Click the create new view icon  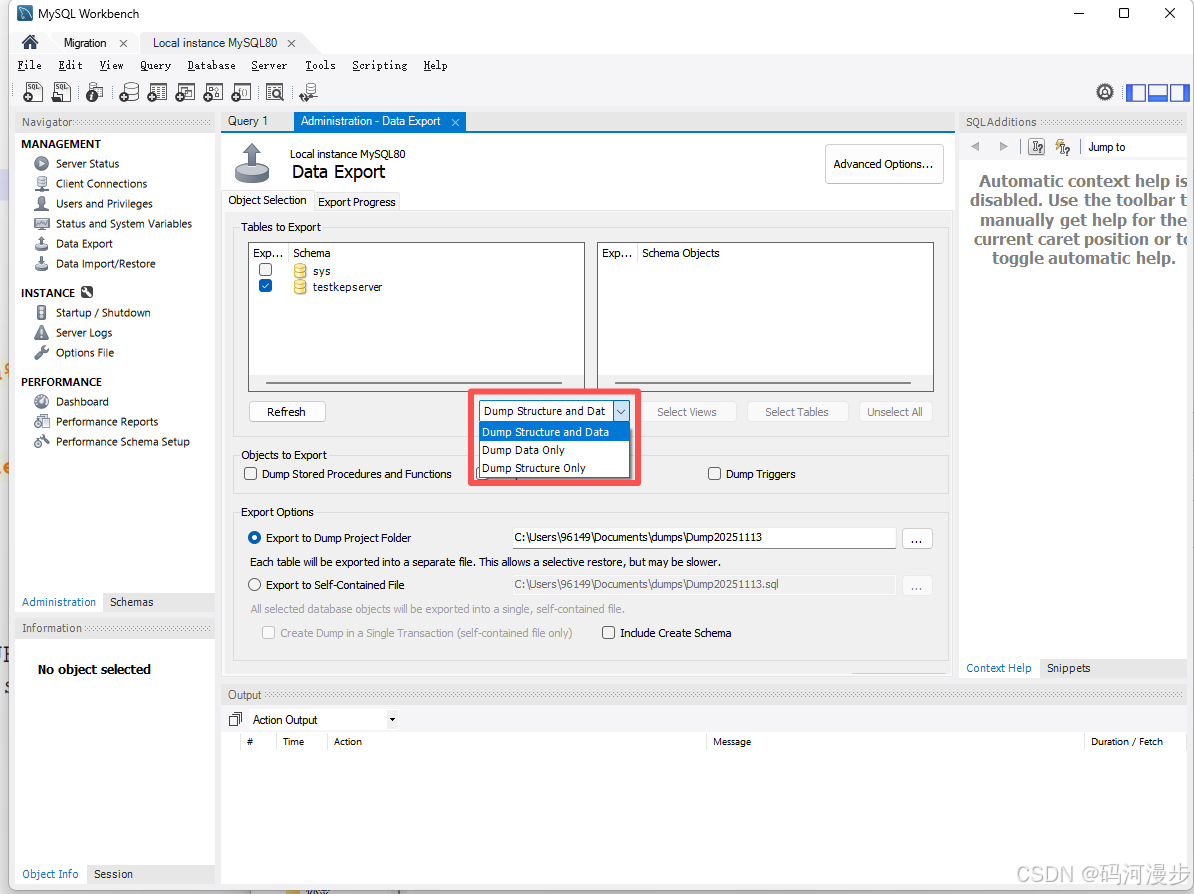point(185,92)
